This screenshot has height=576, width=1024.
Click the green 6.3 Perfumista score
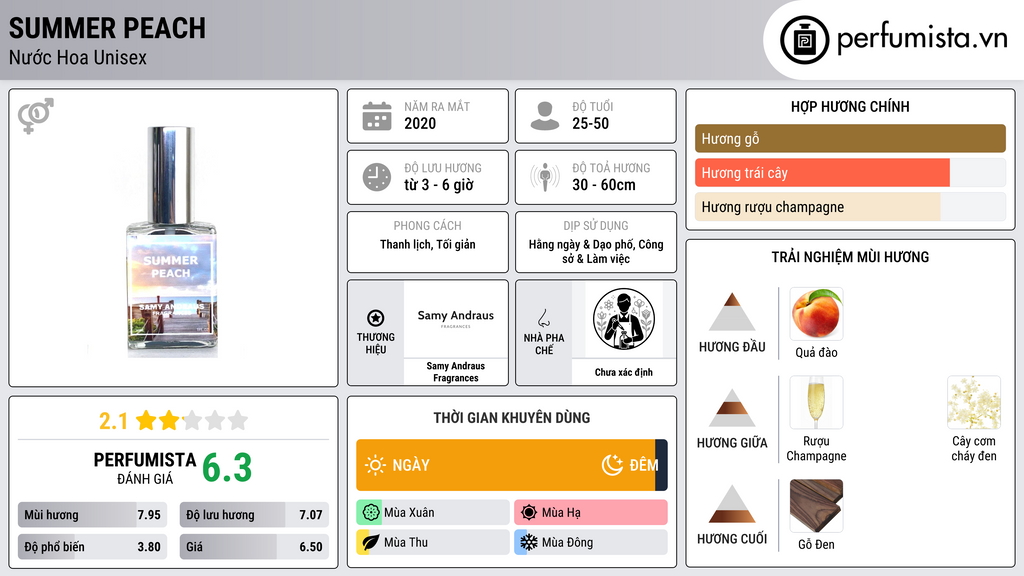[x=227, y=468]
